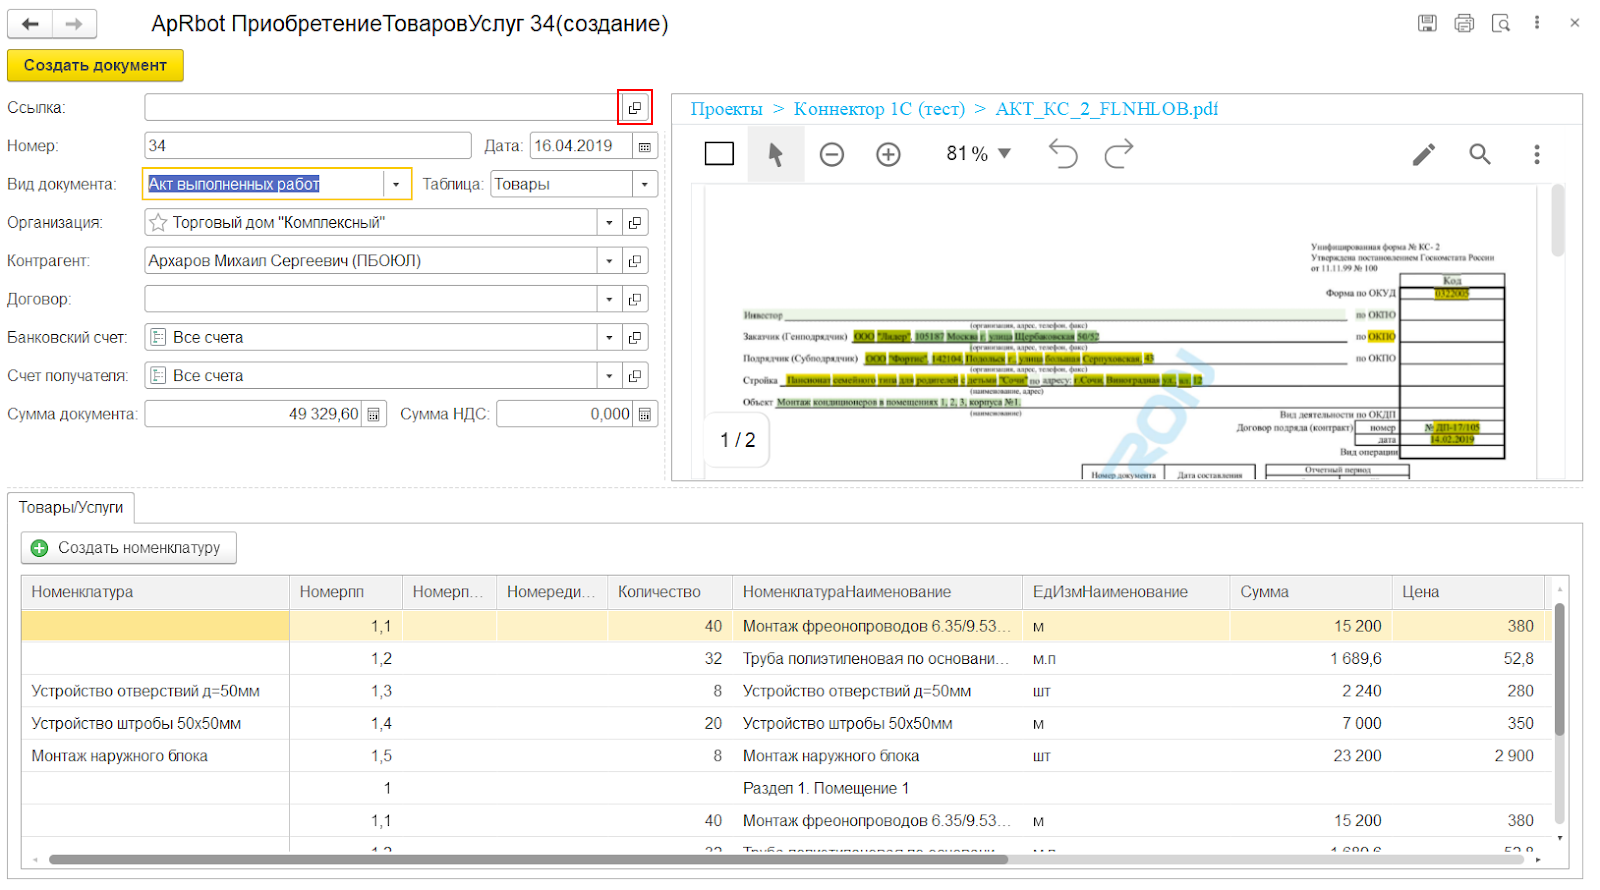
Task: Click into the empty Ссылка field
Action: (x=383, y=107)
